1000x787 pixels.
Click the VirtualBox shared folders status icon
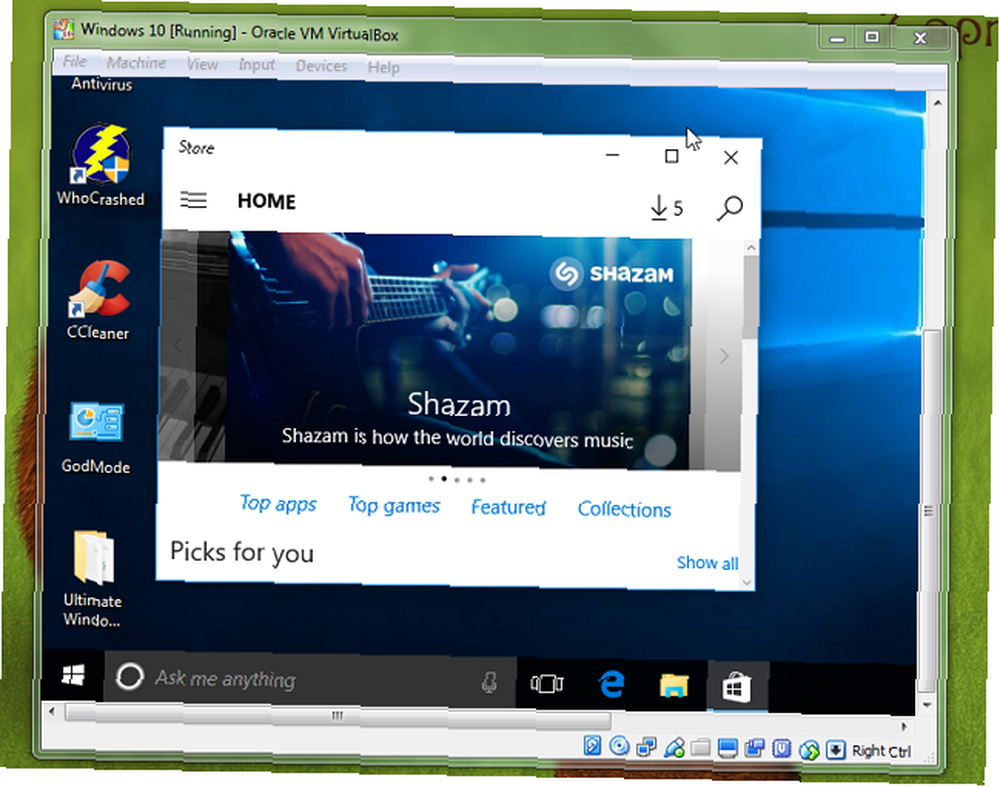point(700,747)
